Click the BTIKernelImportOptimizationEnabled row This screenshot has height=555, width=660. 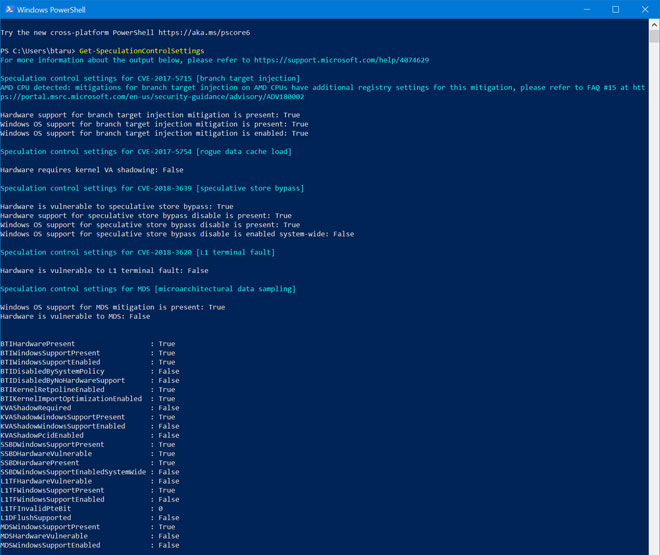tap(88, 399)
